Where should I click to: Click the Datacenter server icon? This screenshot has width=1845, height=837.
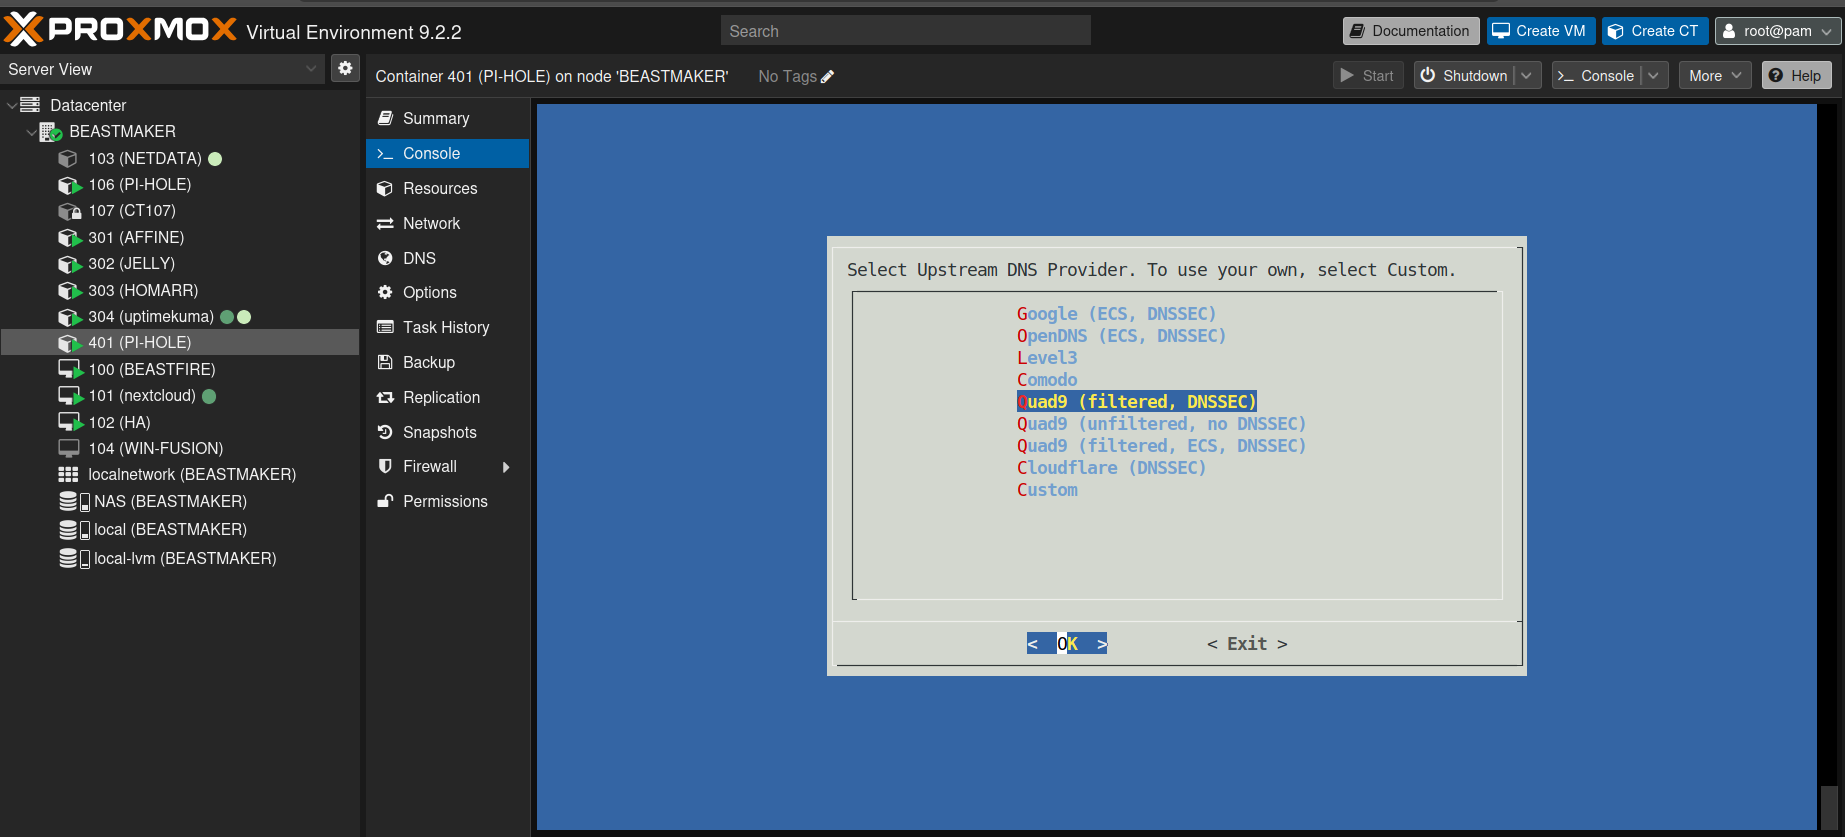coord(30,104)
